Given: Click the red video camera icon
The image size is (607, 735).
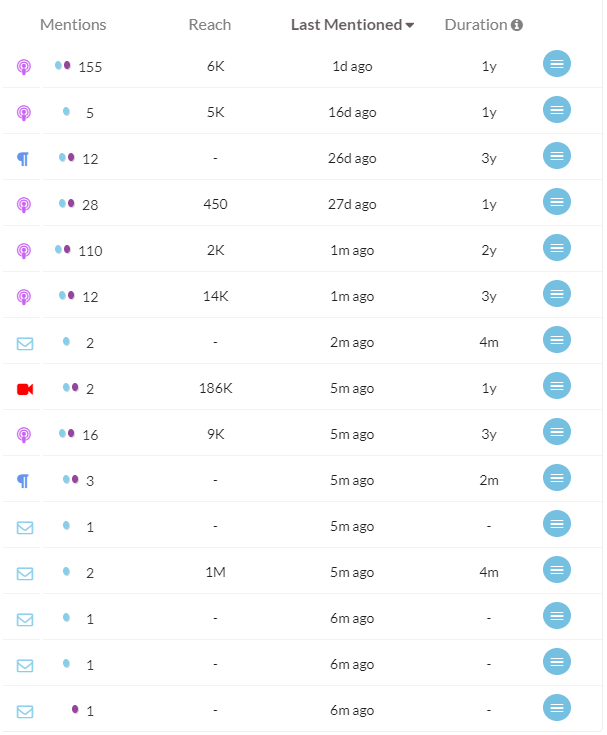Looking at the screenshot, I should 25,389.
